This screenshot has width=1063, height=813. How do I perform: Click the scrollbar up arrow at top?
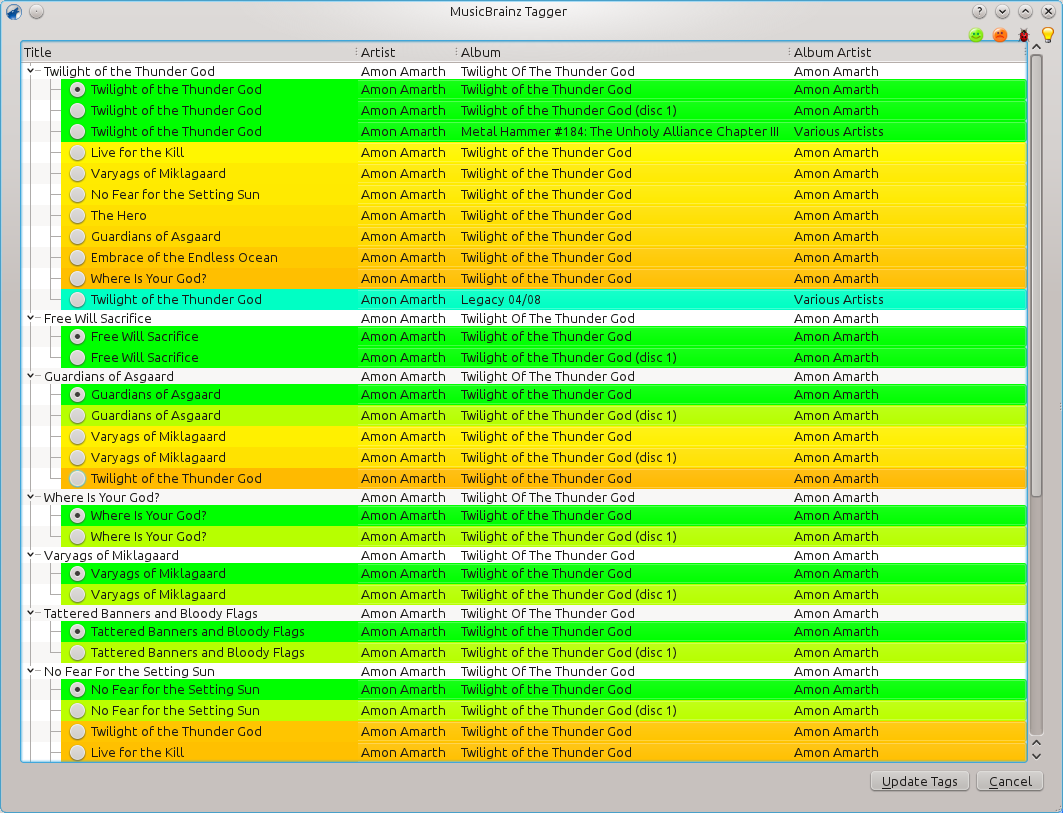tap(1036, 47)
